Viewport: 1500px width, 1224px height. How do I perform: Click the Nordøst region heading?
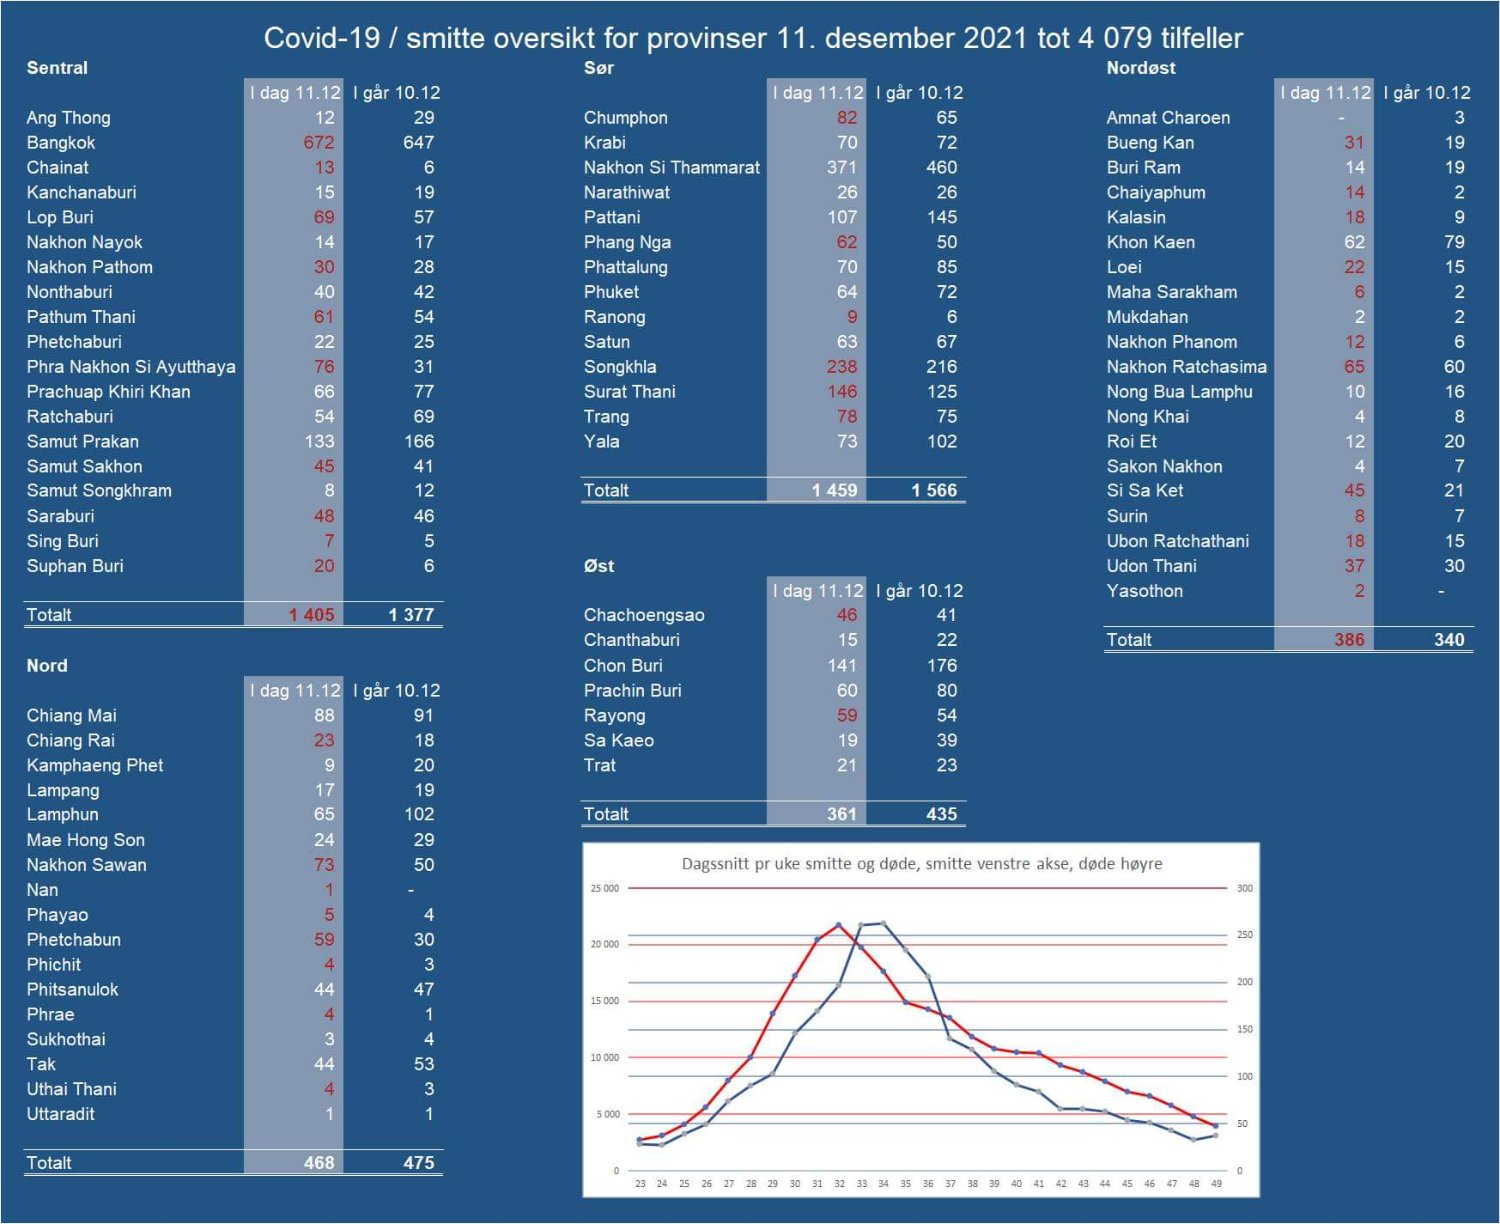(x=1141, y=68)
